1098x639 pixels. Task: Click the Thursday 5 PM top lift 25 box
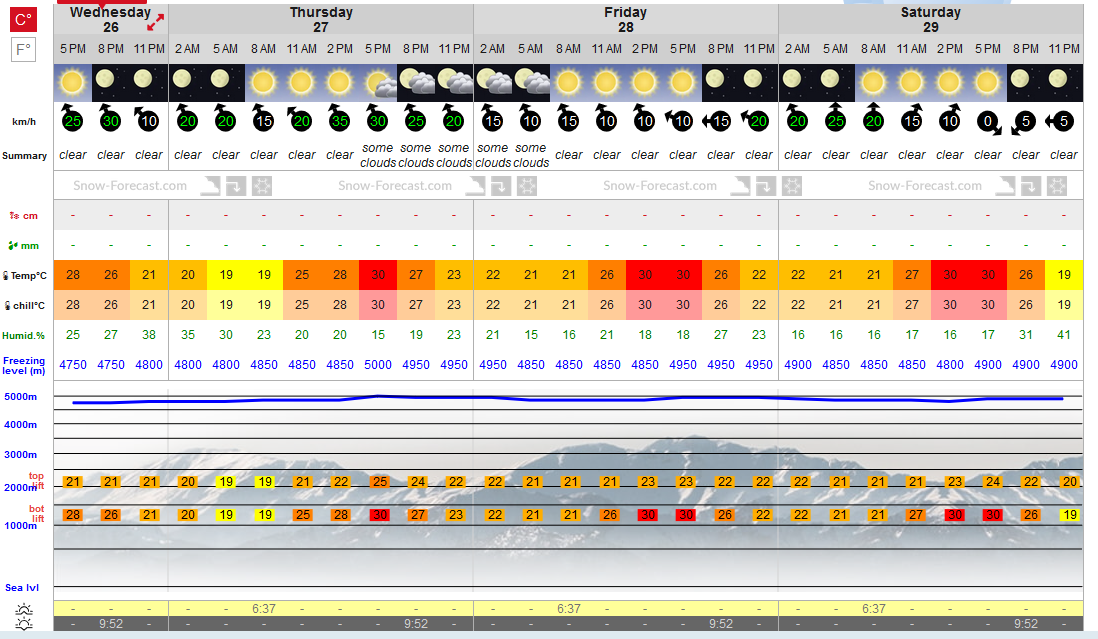(x=379, y=482)
